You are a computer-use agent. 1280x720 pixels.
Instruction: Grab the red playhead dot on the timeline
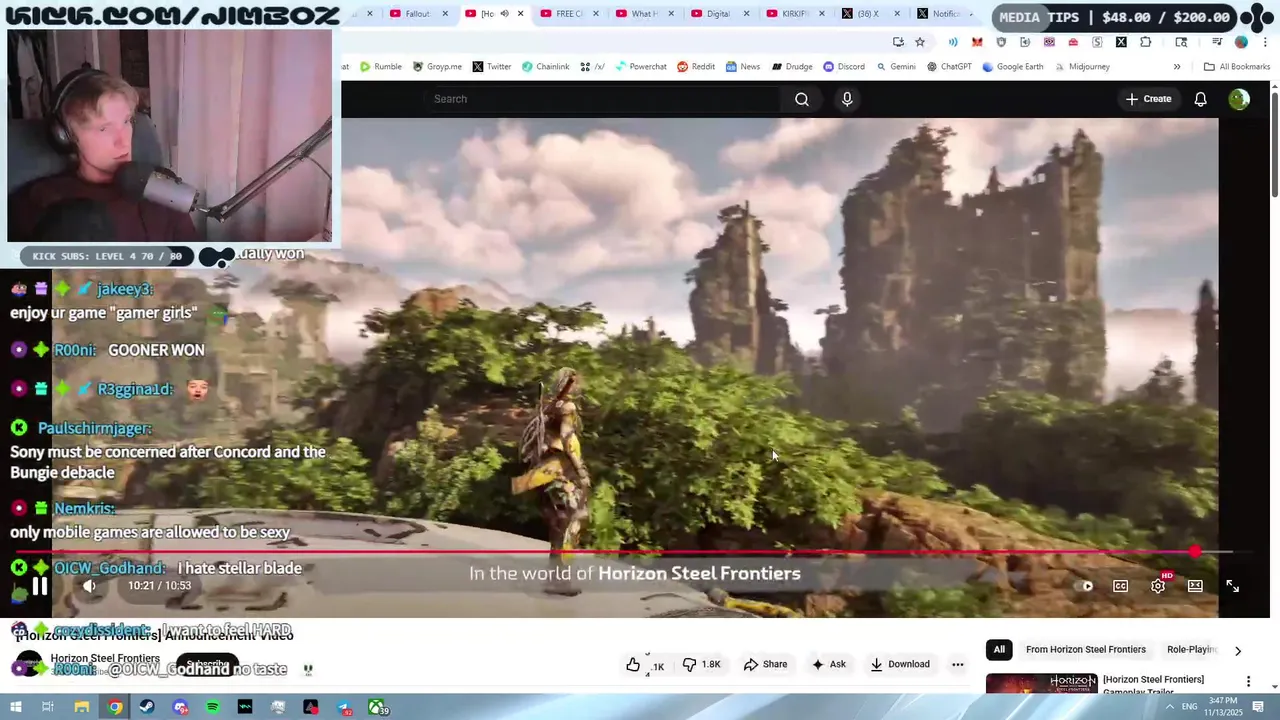(1195, 551)
